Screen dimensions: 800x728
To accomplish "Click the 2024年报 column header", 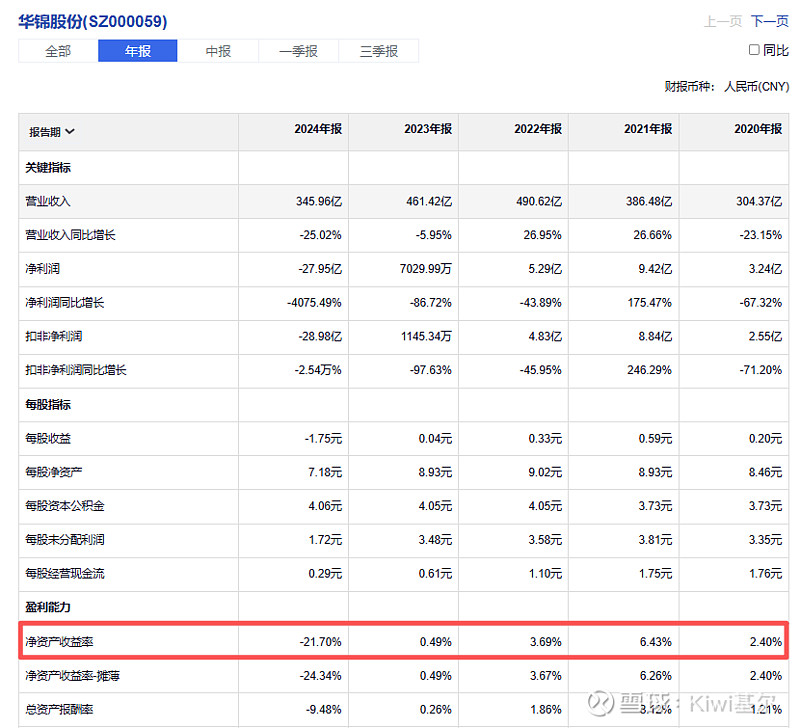I will click(x=318, y=130).
